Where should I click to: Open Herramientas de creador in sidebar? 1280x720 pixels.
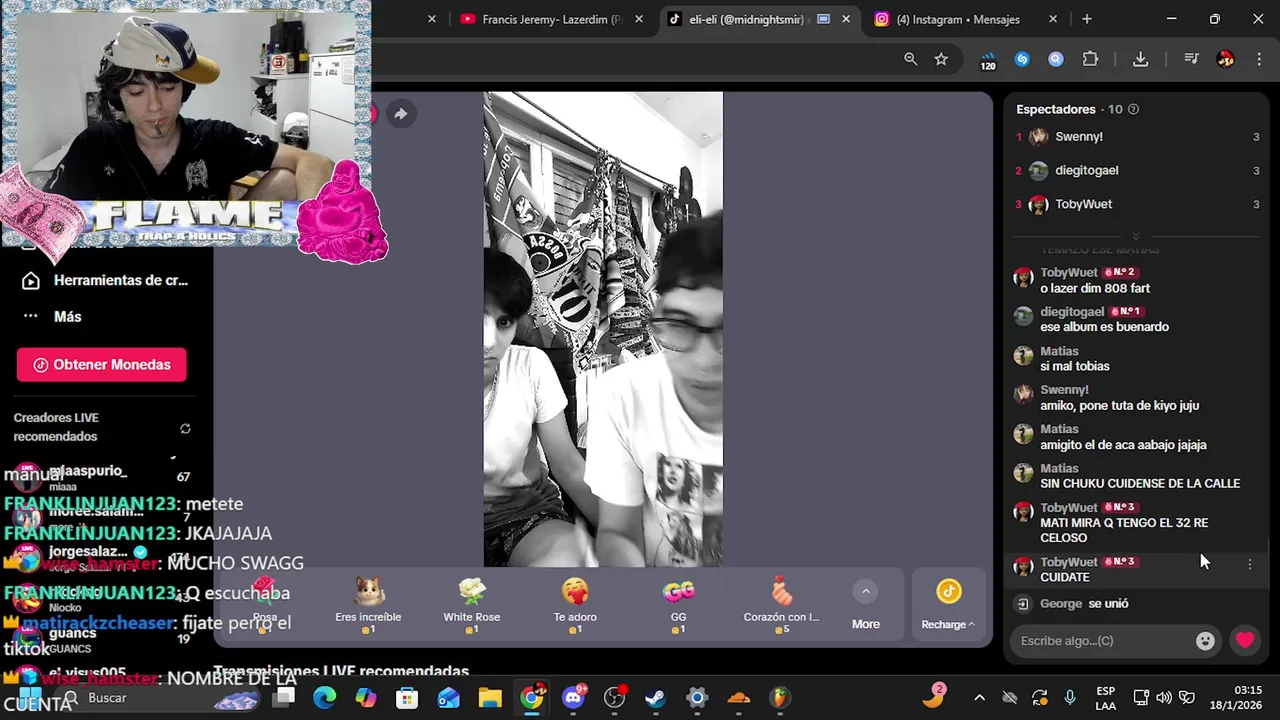[x=106, y=281]
